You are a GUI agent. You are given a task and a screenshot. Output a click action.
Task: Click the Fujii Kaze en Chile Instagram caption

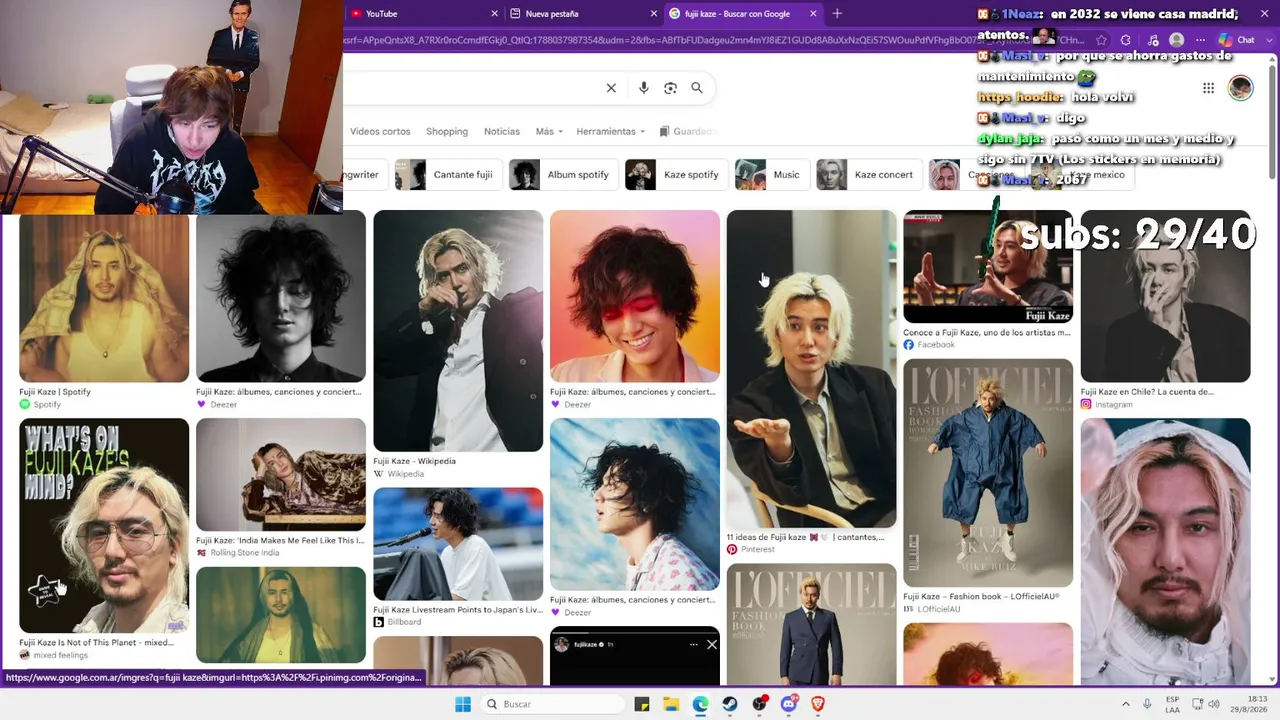(x=1147, y=392)
